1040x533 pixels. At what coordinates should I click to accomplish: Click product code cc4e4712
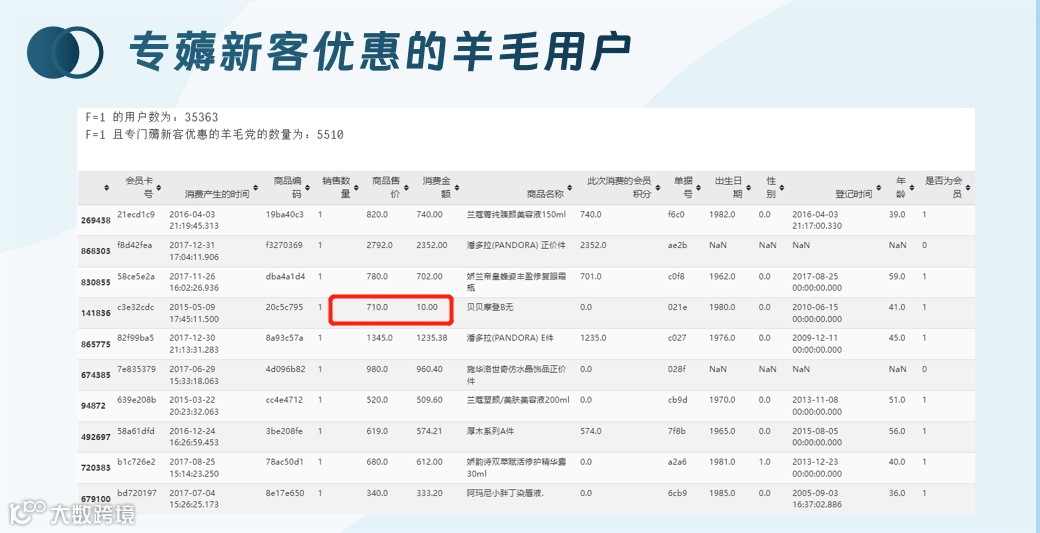coord(284,400)
